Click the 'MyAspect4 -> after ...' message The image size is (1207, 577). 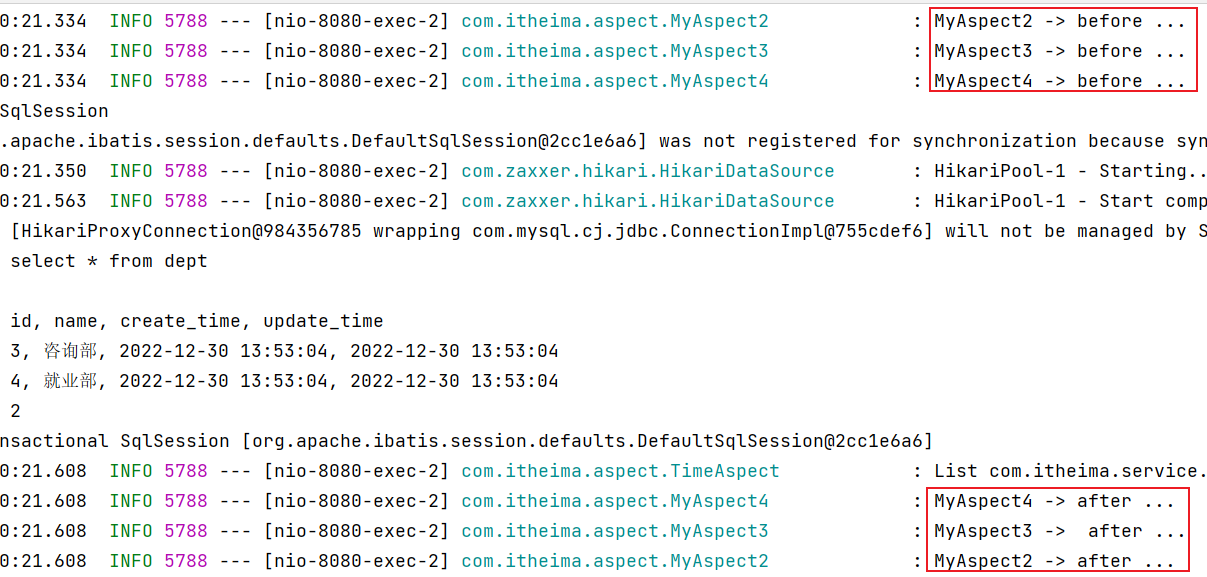coord(1054,501)
